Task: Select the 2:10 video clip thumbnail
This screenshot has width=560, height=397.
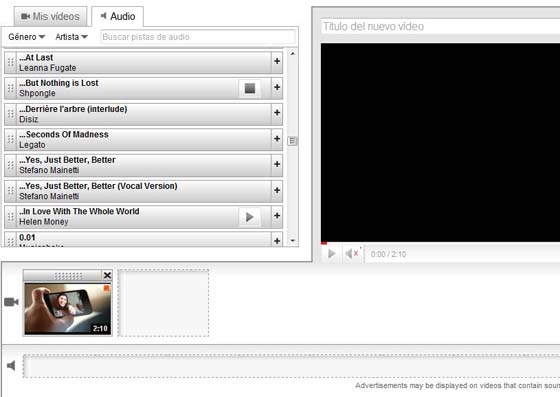Action: [68, 309]
